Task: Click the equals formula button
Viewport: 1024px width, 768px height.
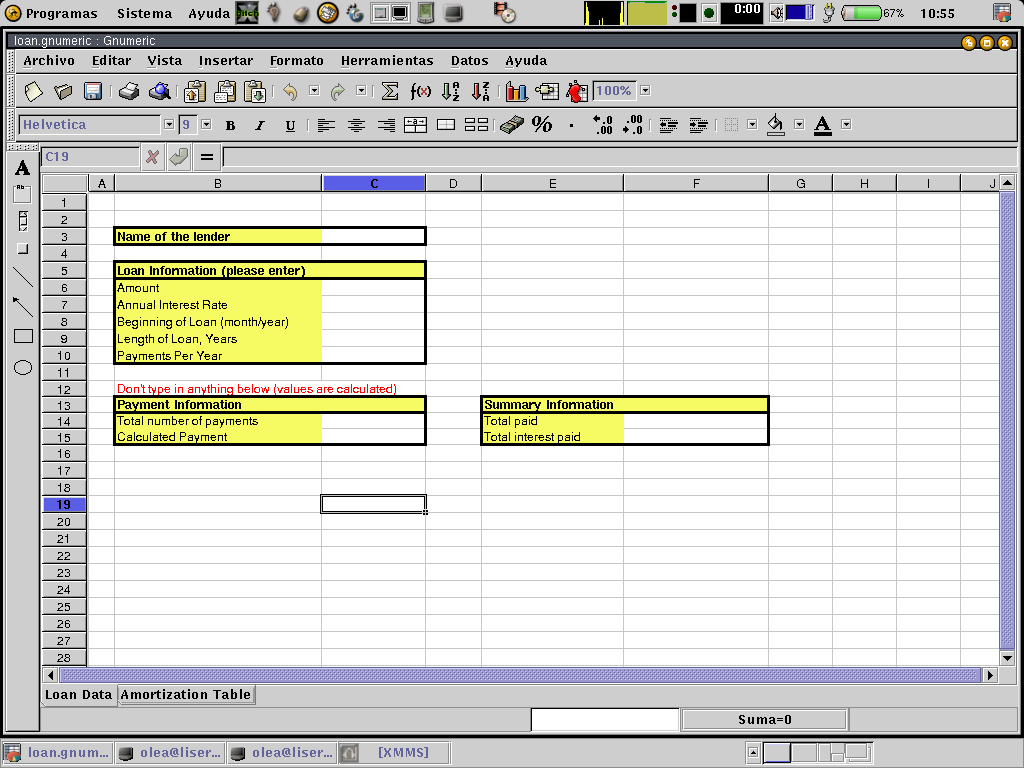Action: click(x=207, y=157)
